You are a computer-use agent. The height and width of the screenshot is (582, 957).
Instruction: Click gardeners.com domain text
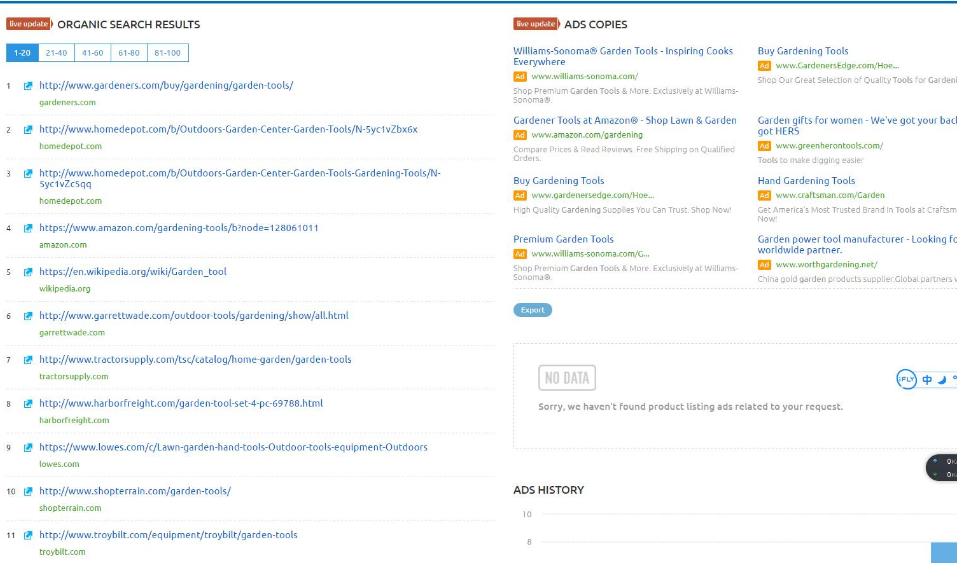click(67, 102)
